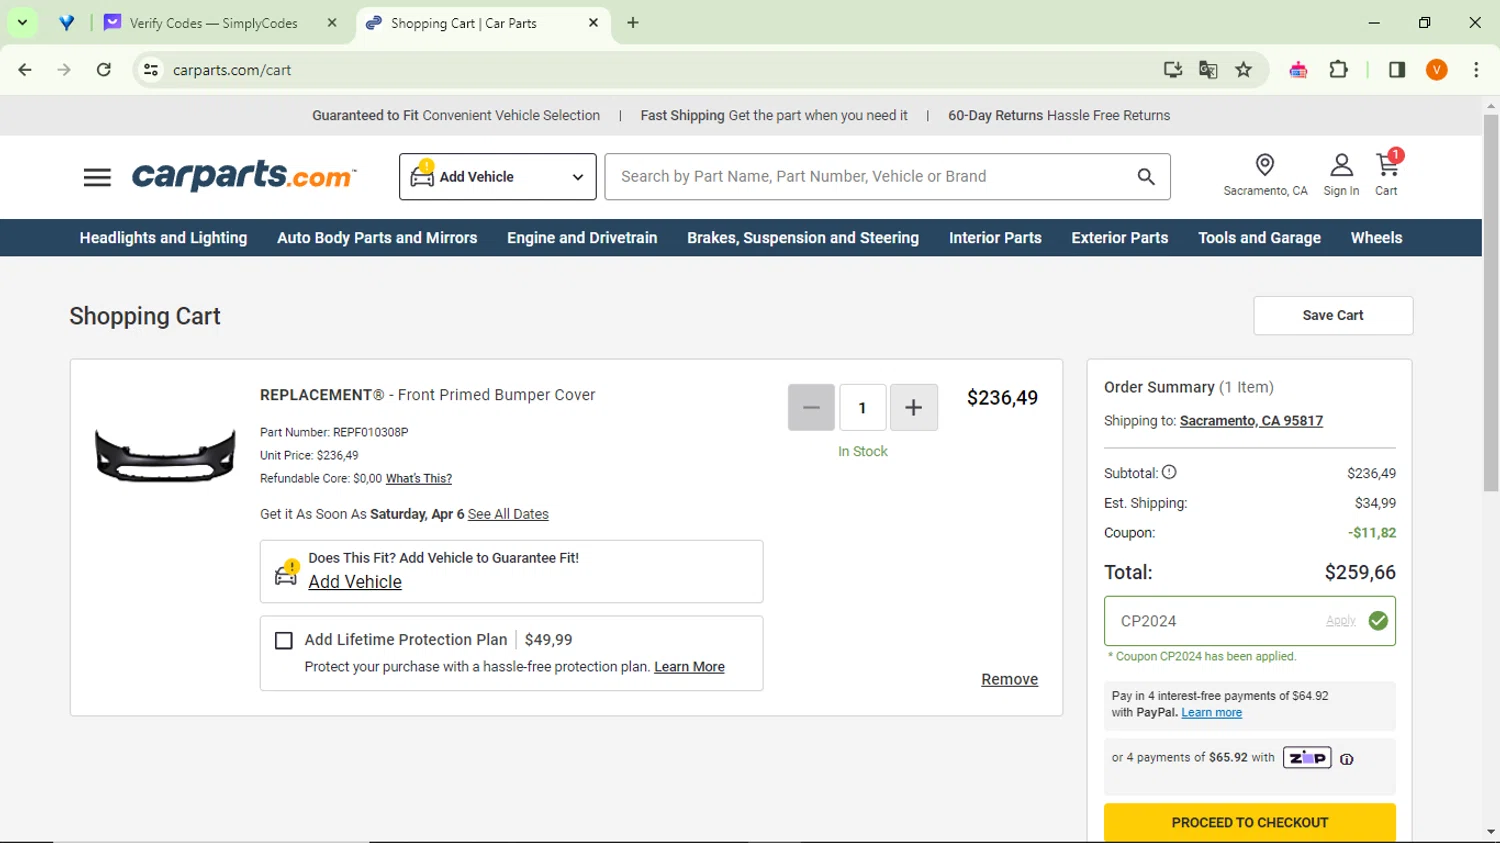Close the Verify Codes tab
The height and width of the screenshot is (843, 1500).
click(332, 23)
